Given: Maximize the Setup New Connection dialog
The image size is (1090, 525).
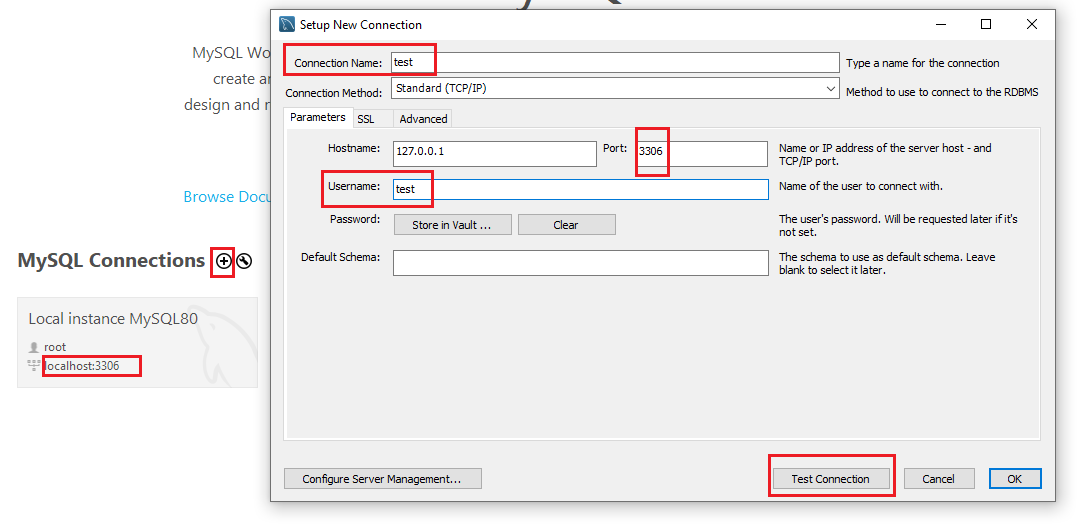Looking at the screenshot, I should click(986, 24).
